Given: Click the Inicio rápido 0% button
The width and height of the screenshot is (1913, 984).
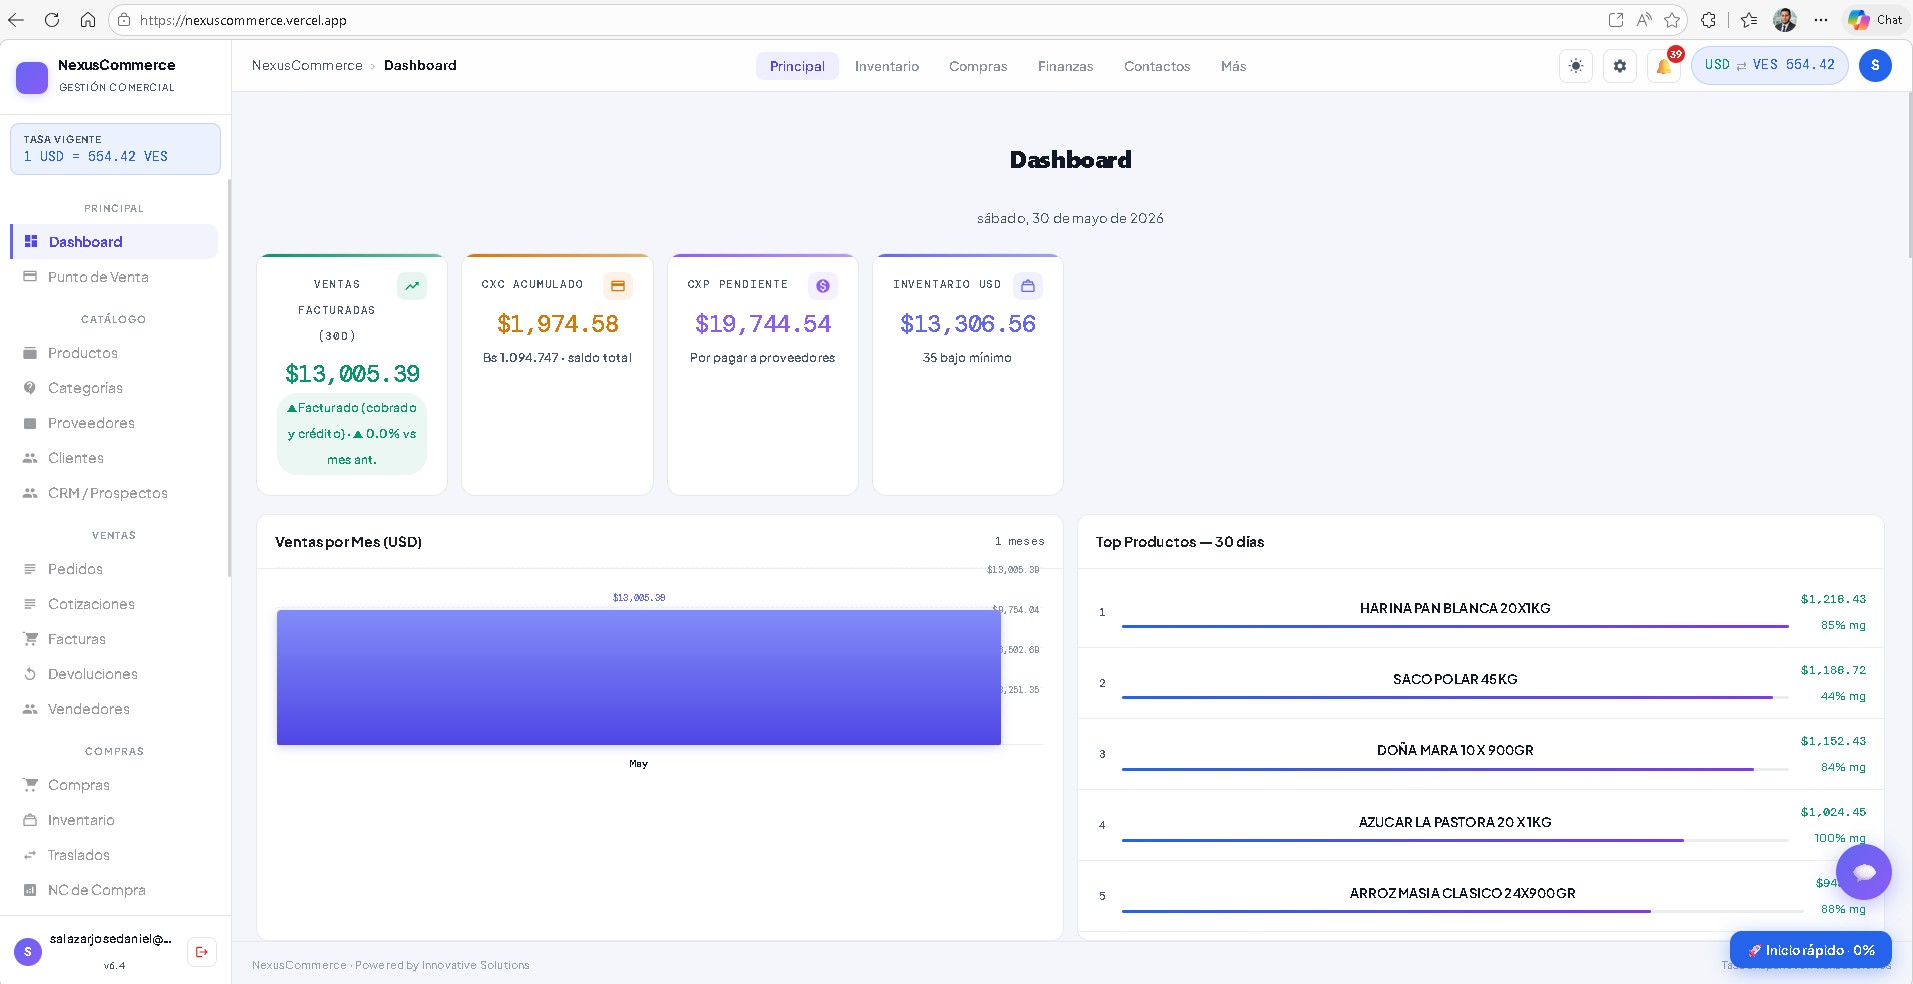Looking at the screenshot, I should coord(1811,950).
